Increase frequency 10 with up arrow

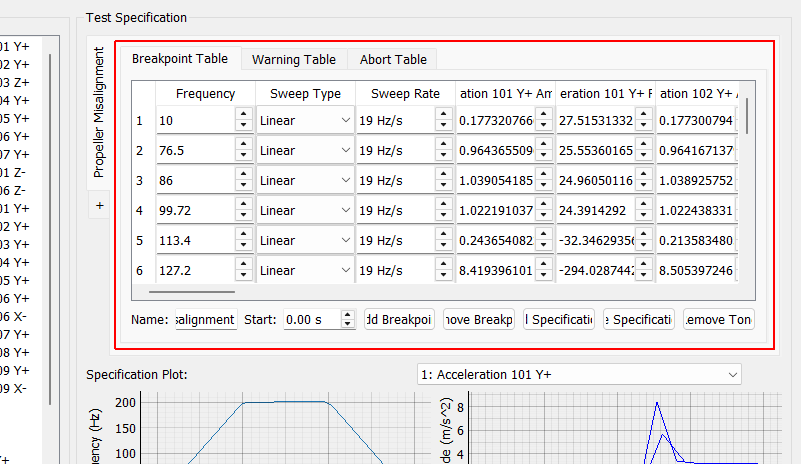point(244,114)
